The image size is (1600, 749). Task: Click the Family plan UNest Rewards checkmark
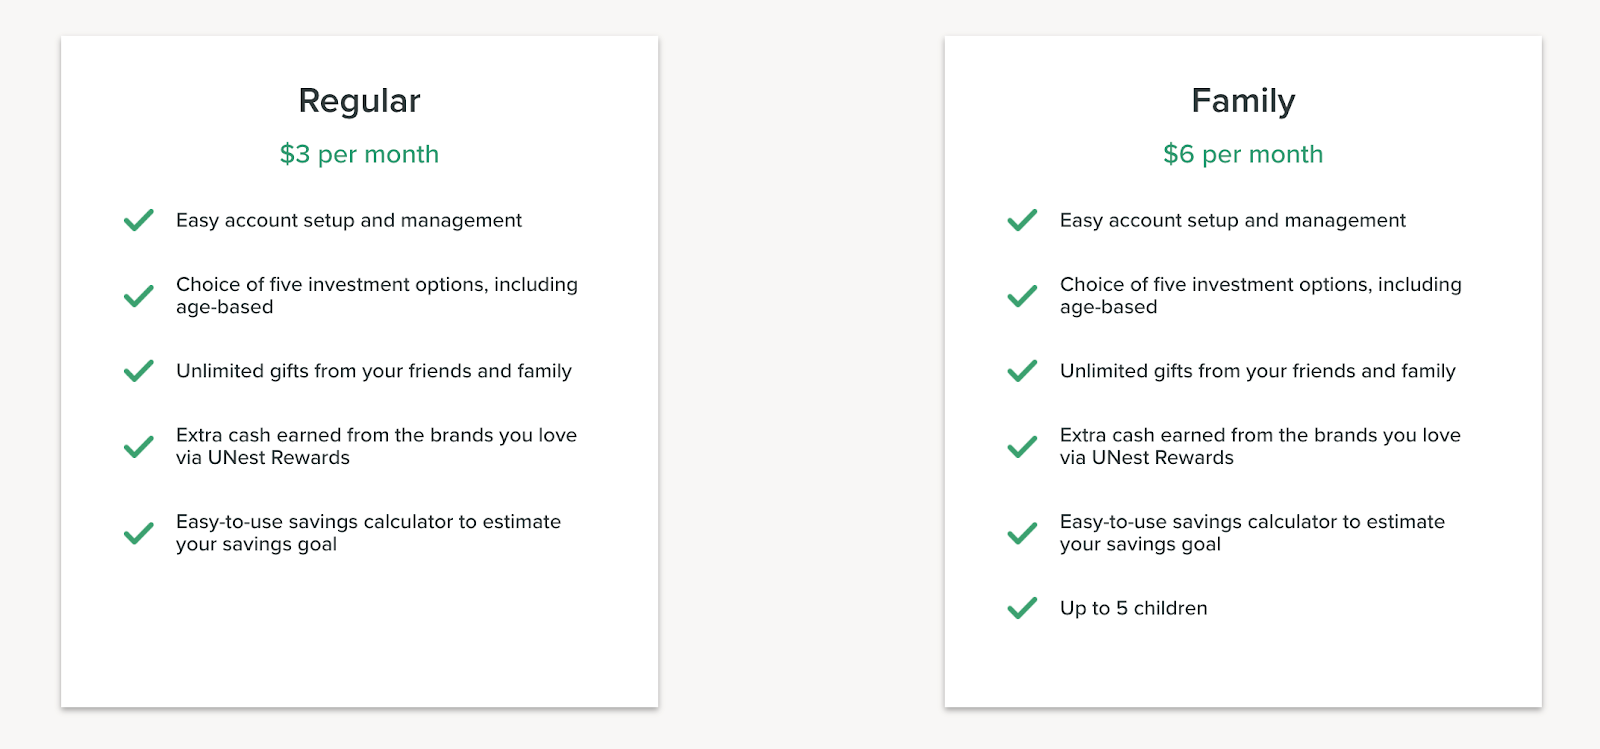1022,446
